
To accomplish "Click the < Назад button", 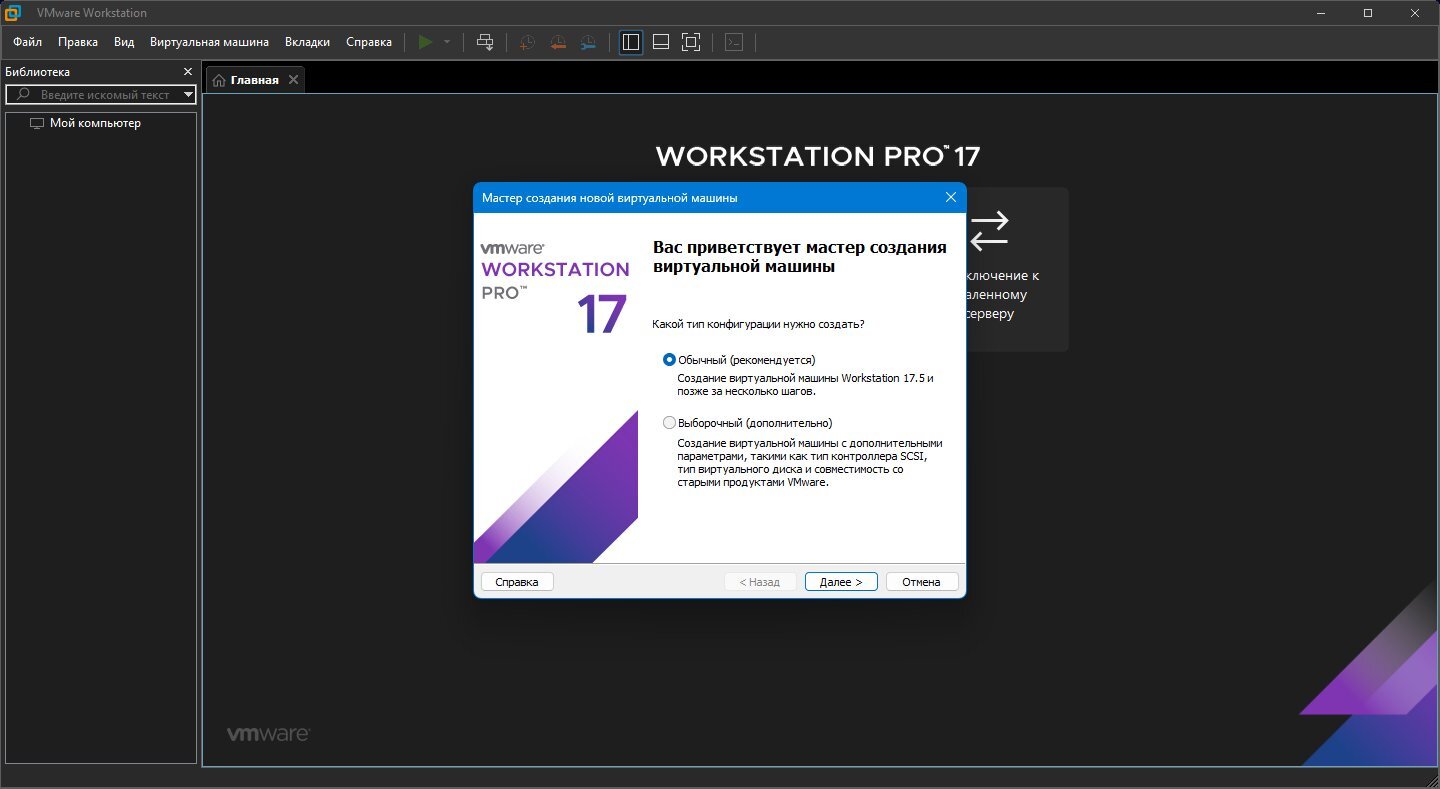I will click(x=760, y=582).
